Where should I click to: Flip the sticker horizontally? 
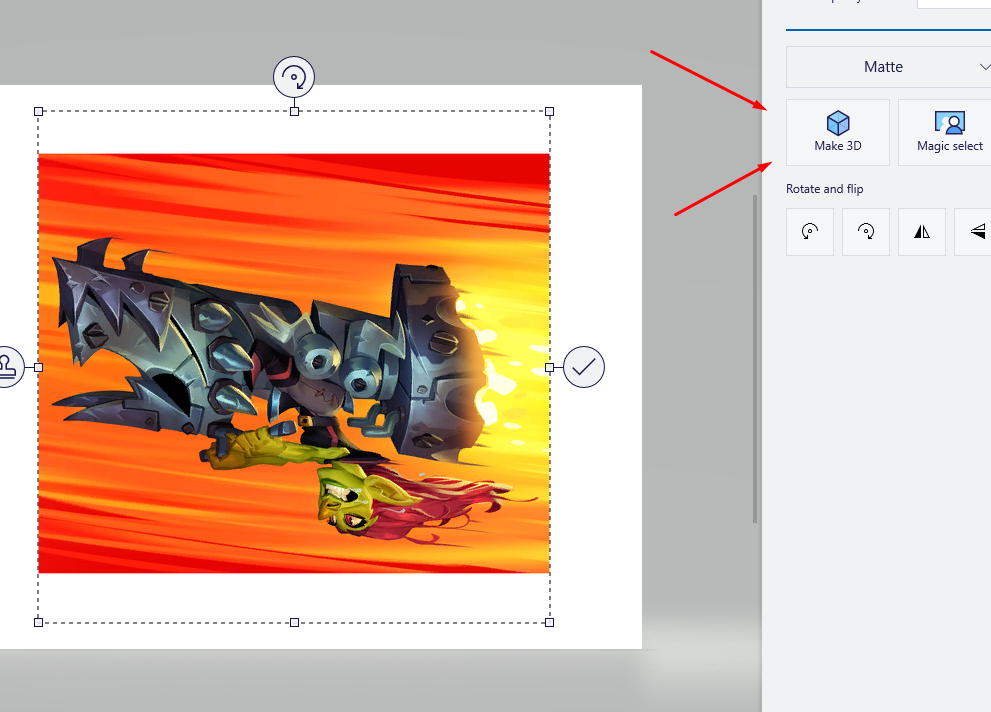[x=922, y=231]
